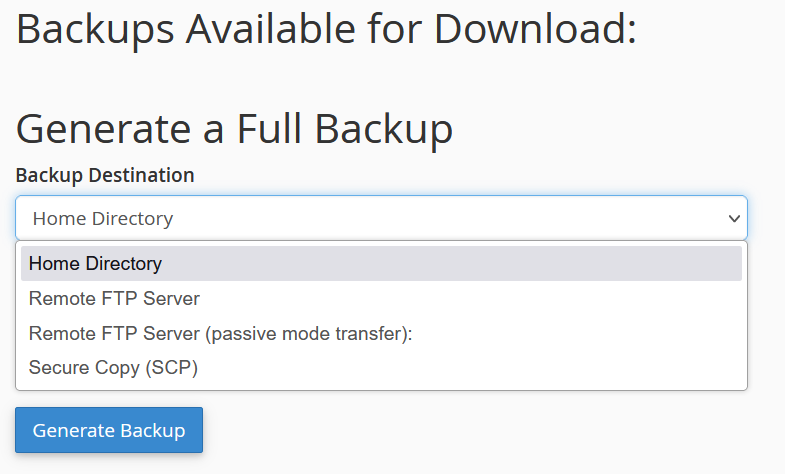The image size is (785, 474).
Task: Choose the Remote FTP Server option
Action: (114, 298)
